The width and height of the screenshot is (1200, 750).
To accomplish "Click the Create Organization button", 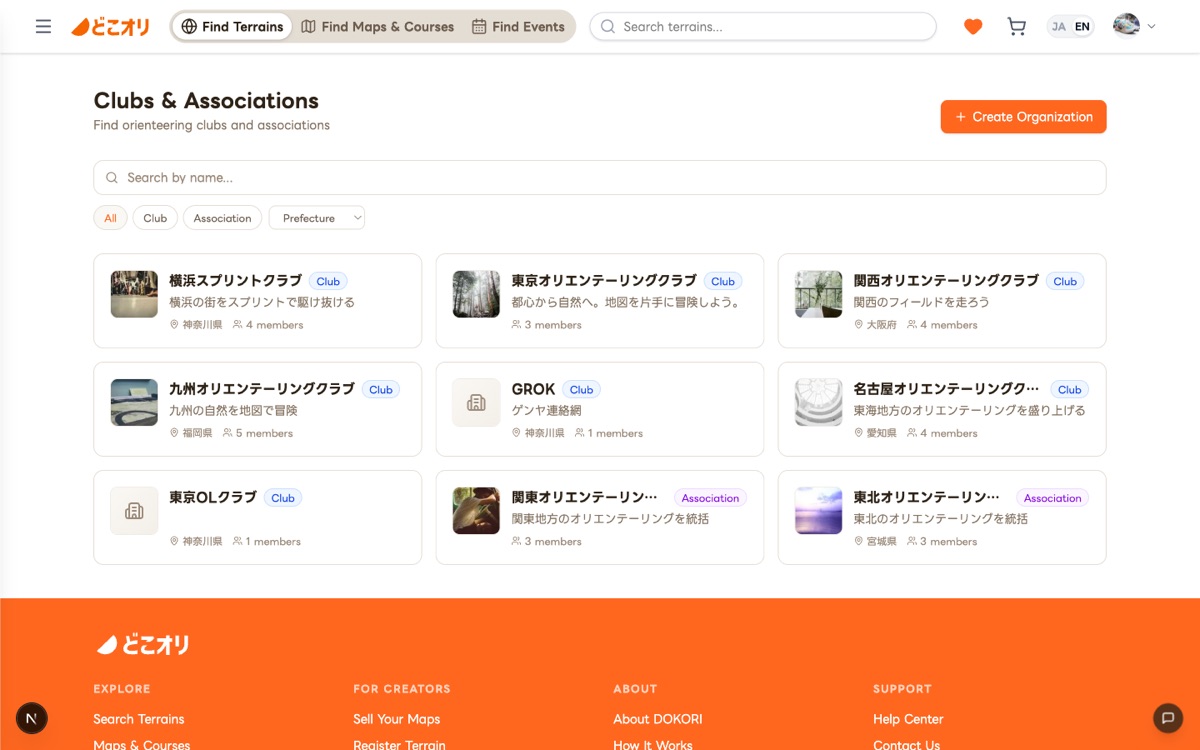I will [x=1023, y=116].
